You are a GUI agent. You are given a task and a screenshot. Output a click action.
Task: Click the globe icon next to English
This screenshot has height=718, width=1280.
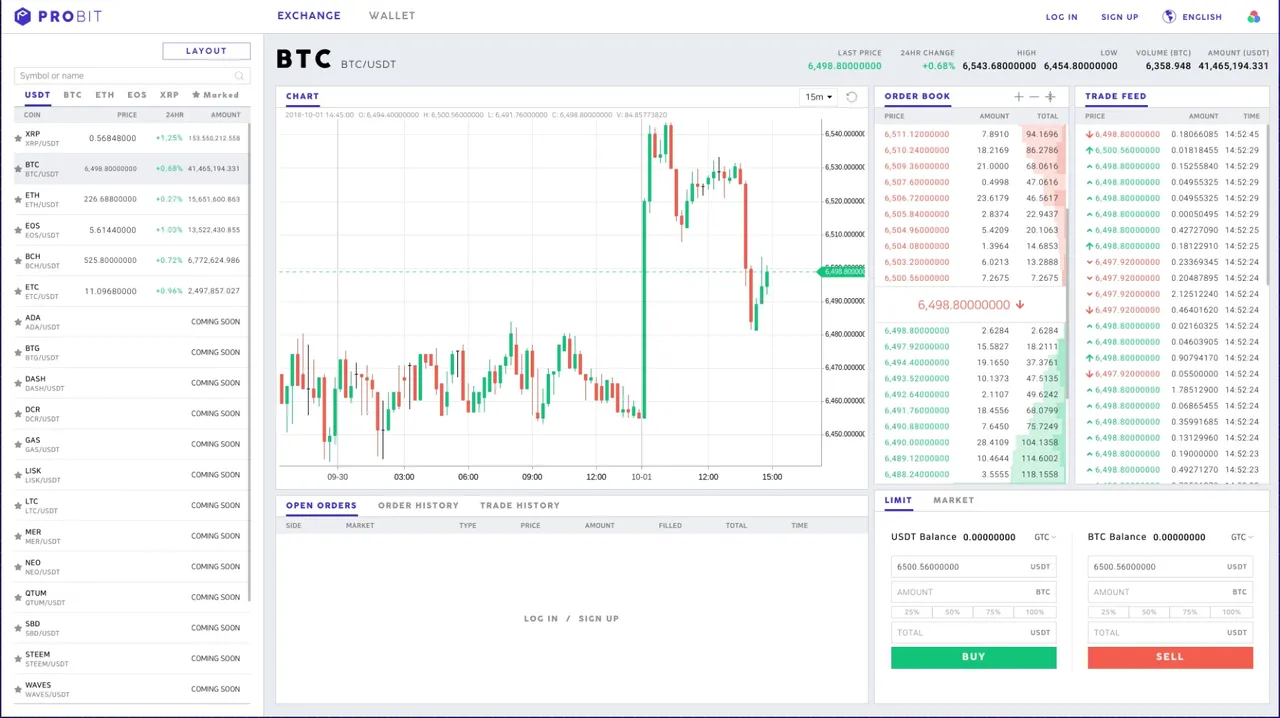pos(1169,16)
